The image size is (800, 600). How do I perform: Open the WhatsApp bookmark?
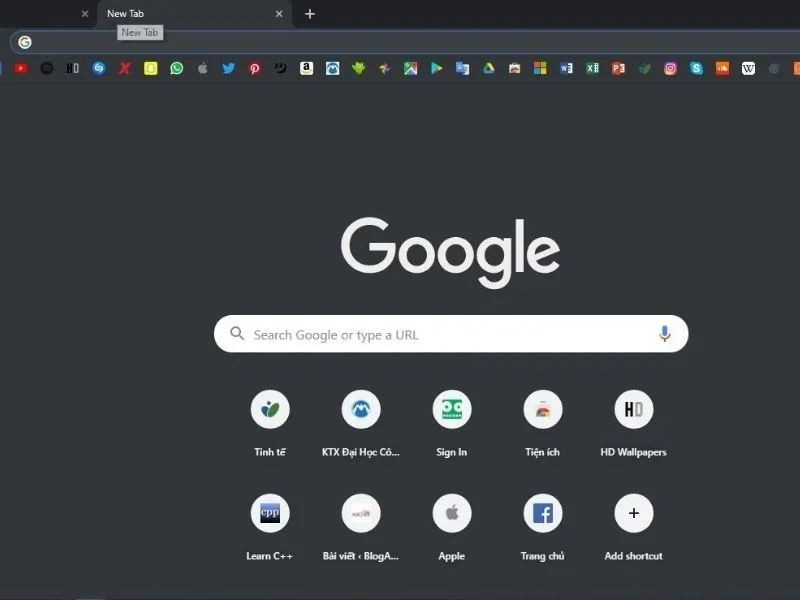coord(177,68)
